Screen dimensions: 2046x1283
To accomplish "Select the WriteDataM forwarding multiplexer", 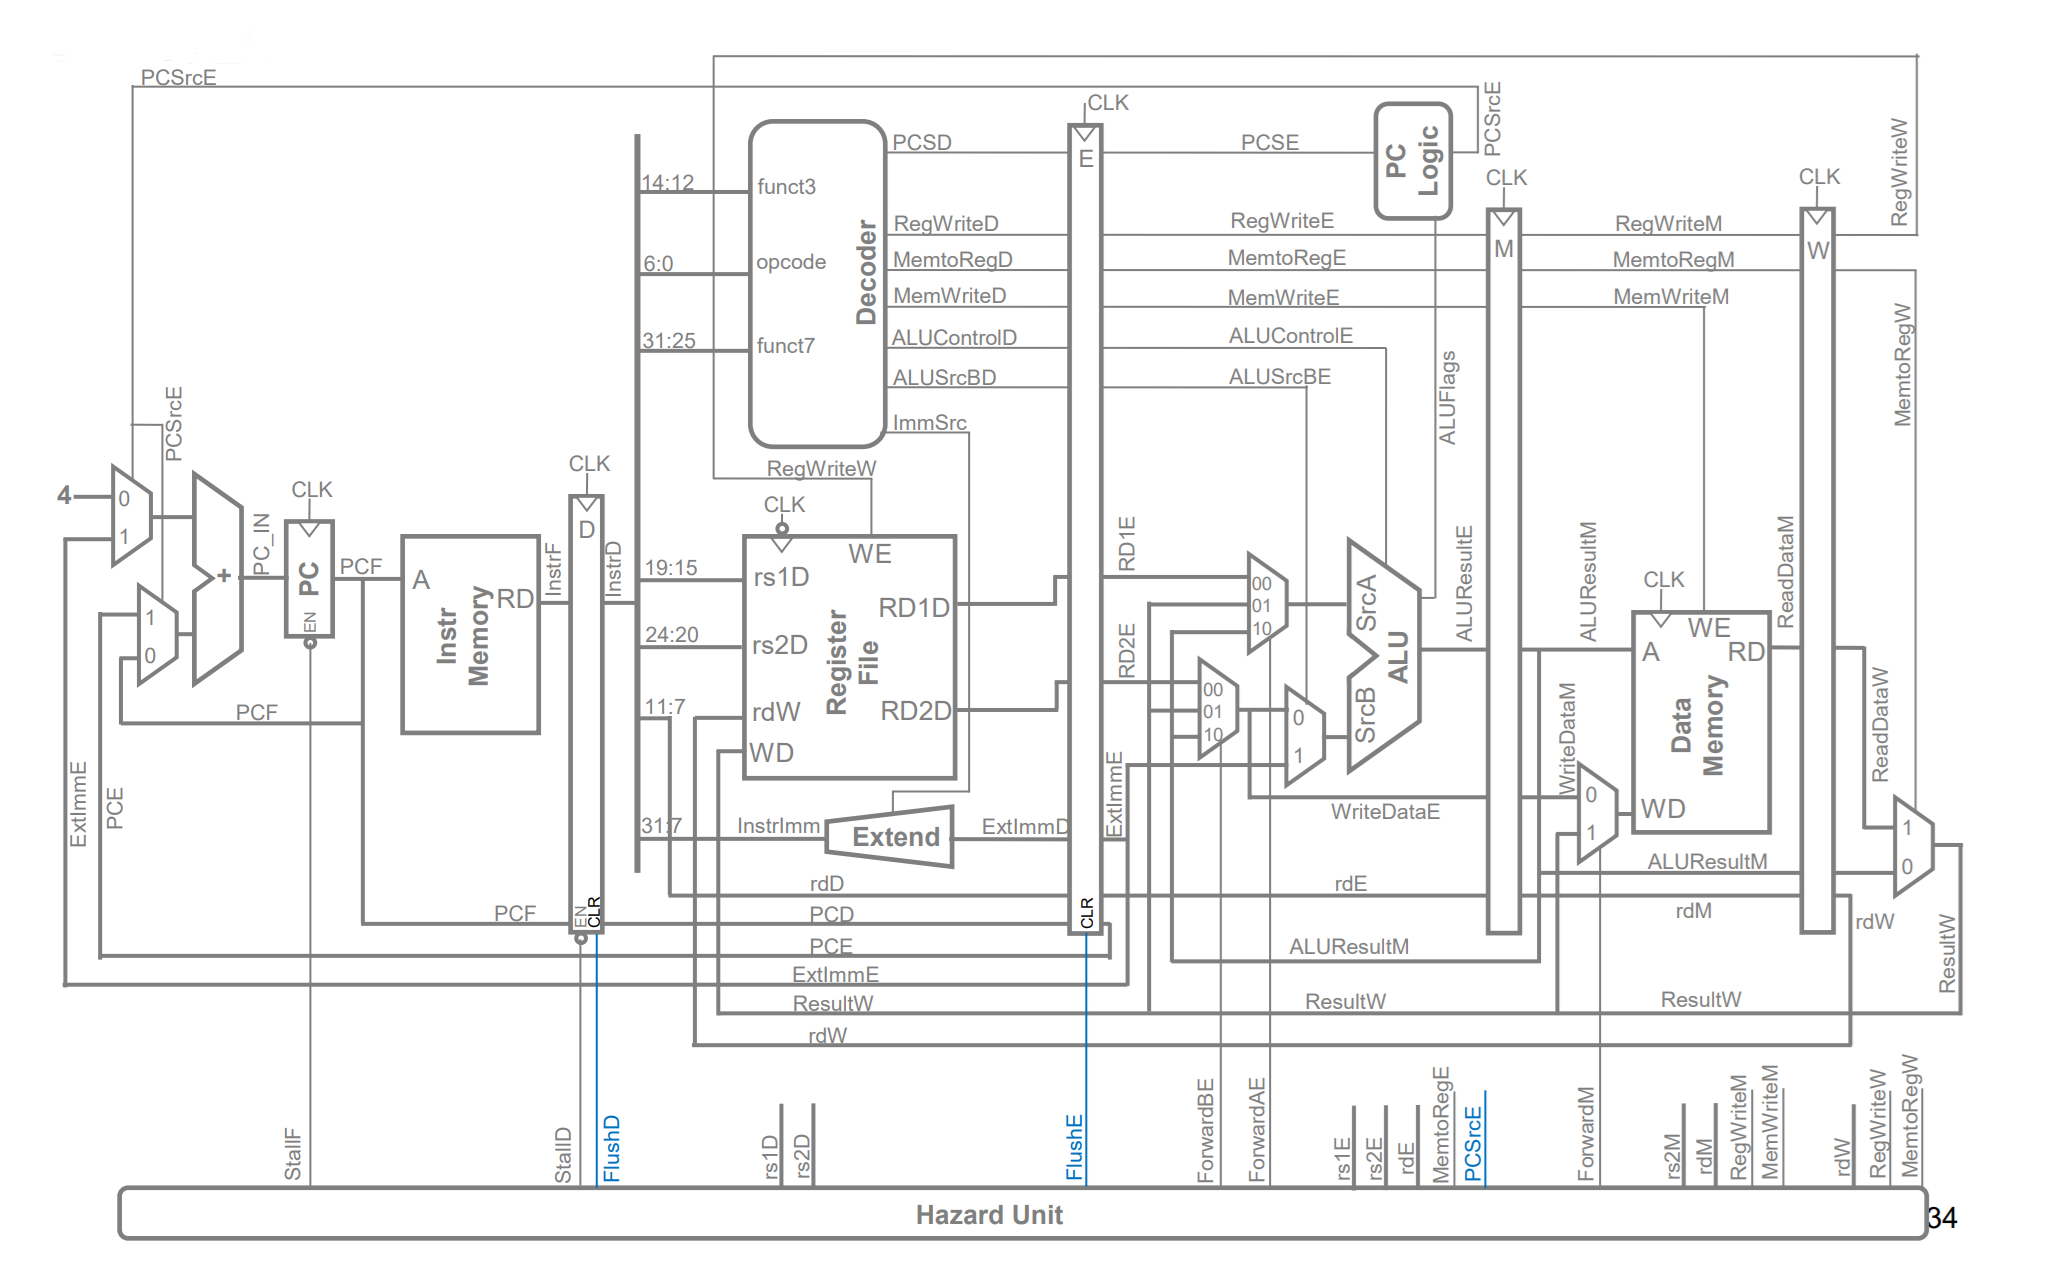I will point(1596,813).
